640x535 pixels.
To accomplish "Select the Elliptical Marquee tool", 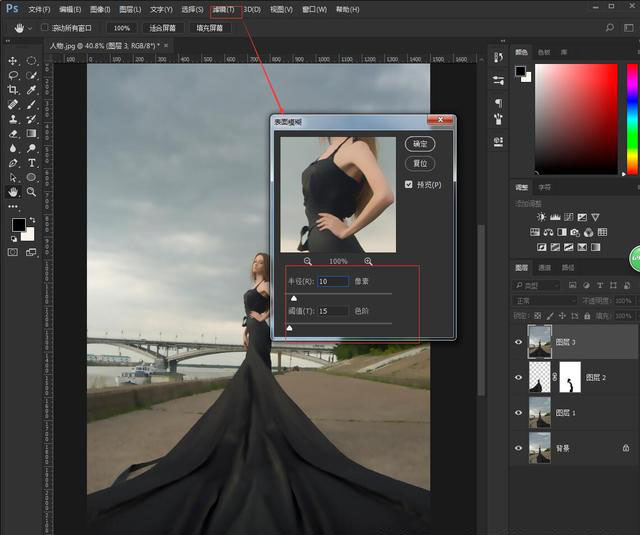I will pyautogui.click(x=31, y=61).
